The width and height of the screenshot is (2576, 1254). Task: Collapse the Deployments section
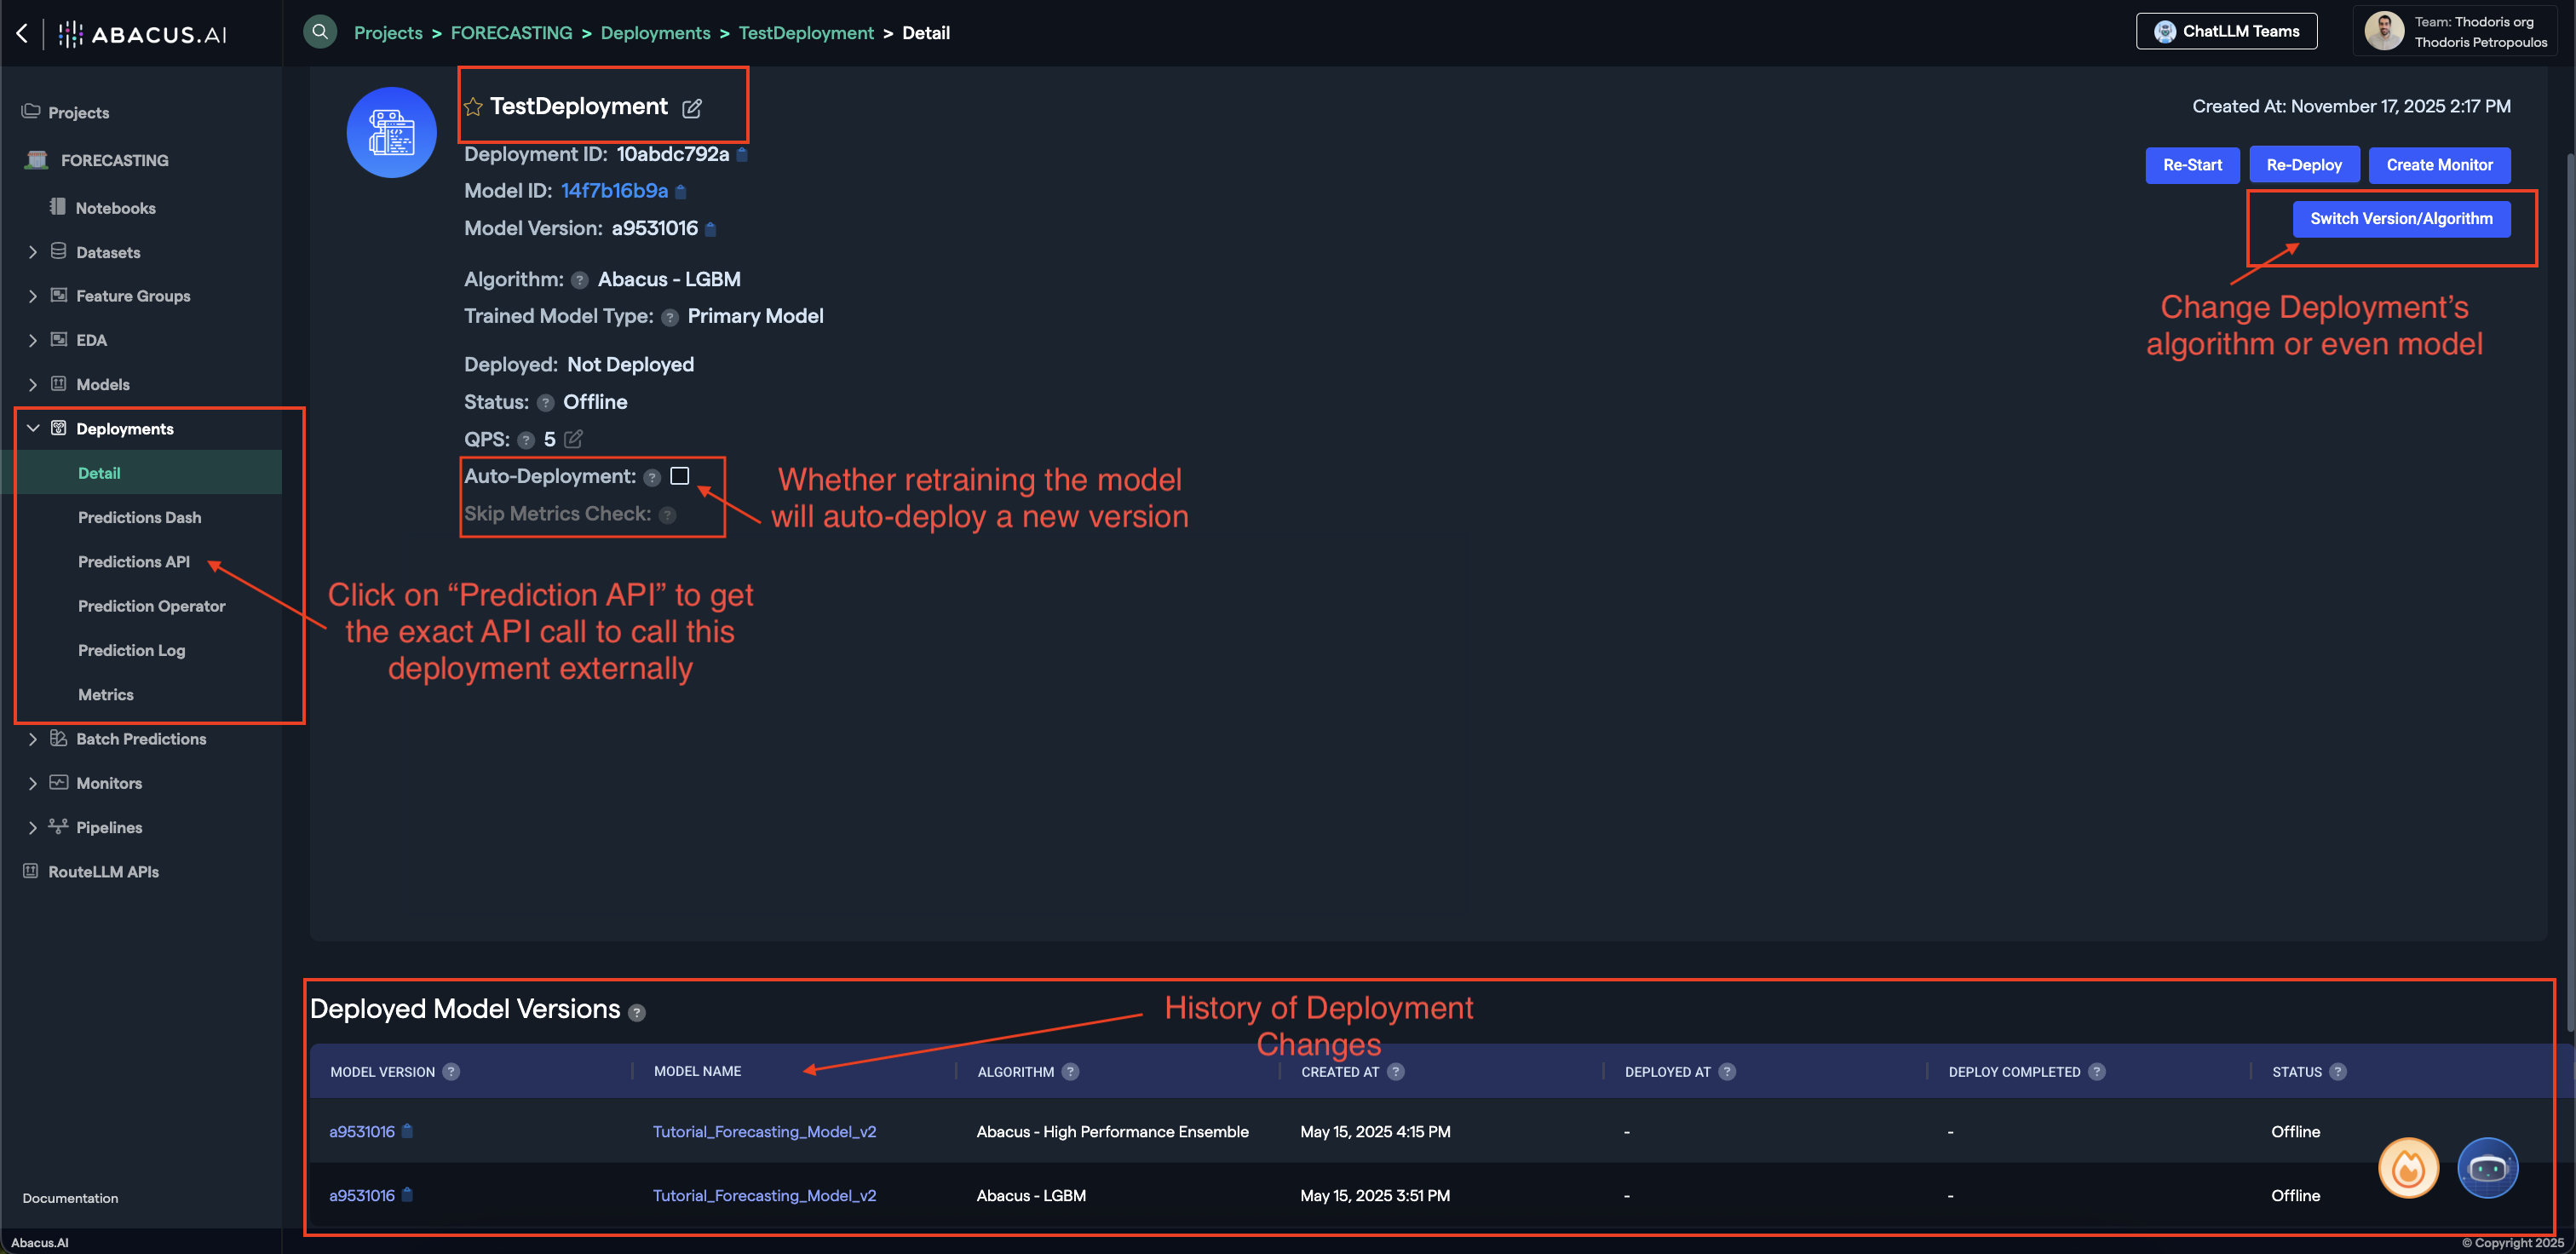pos(33,428)
